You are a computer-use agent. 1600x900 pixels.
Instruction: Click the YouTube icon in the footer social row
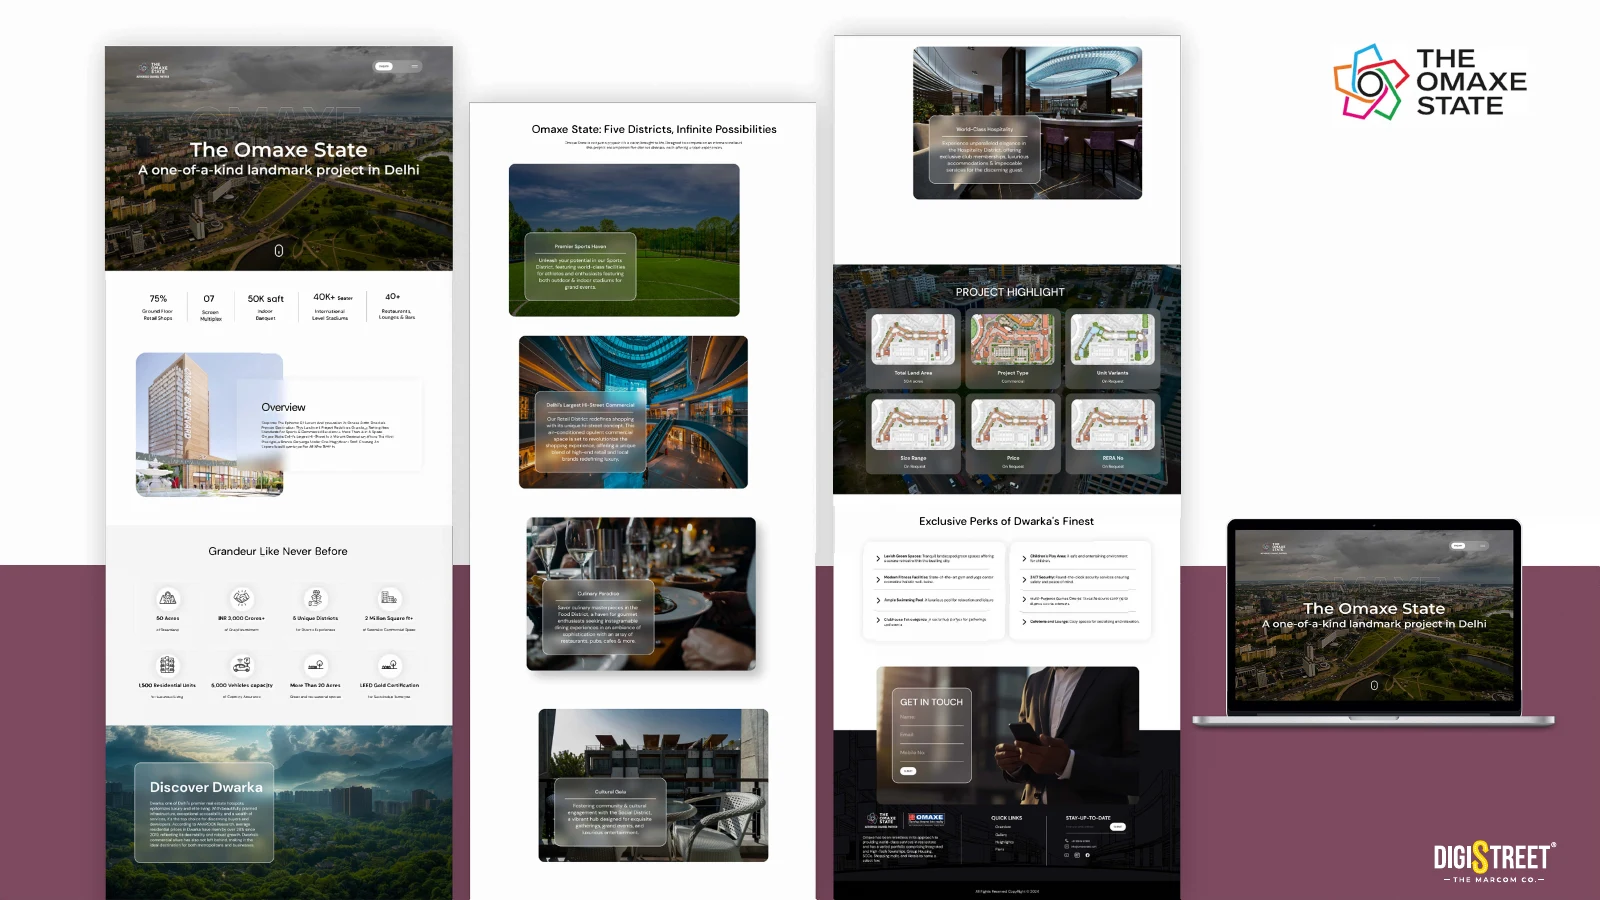tap(1066, 855)
